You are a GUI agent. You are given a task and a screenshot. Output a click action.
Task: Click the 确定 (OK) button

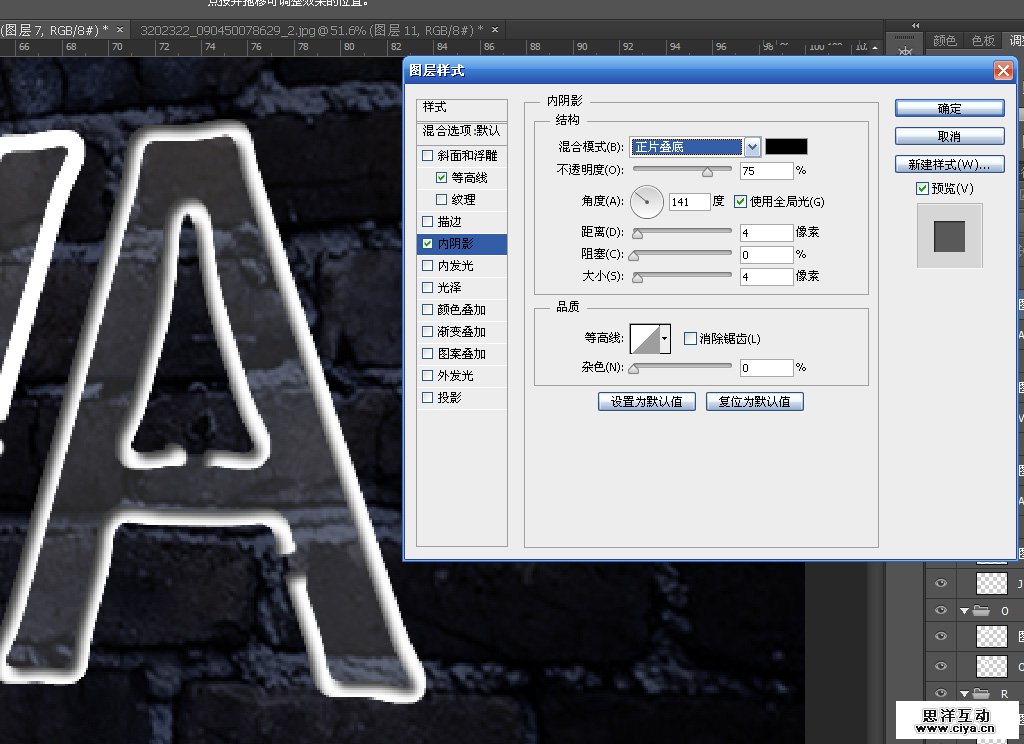click(x=949, y=108)
